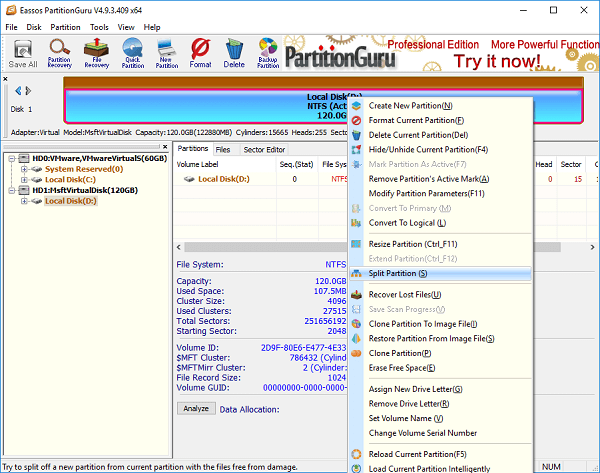Click the Clone Partition icon
The height and width of the screenshot is (473, 600).
[356, 353]
